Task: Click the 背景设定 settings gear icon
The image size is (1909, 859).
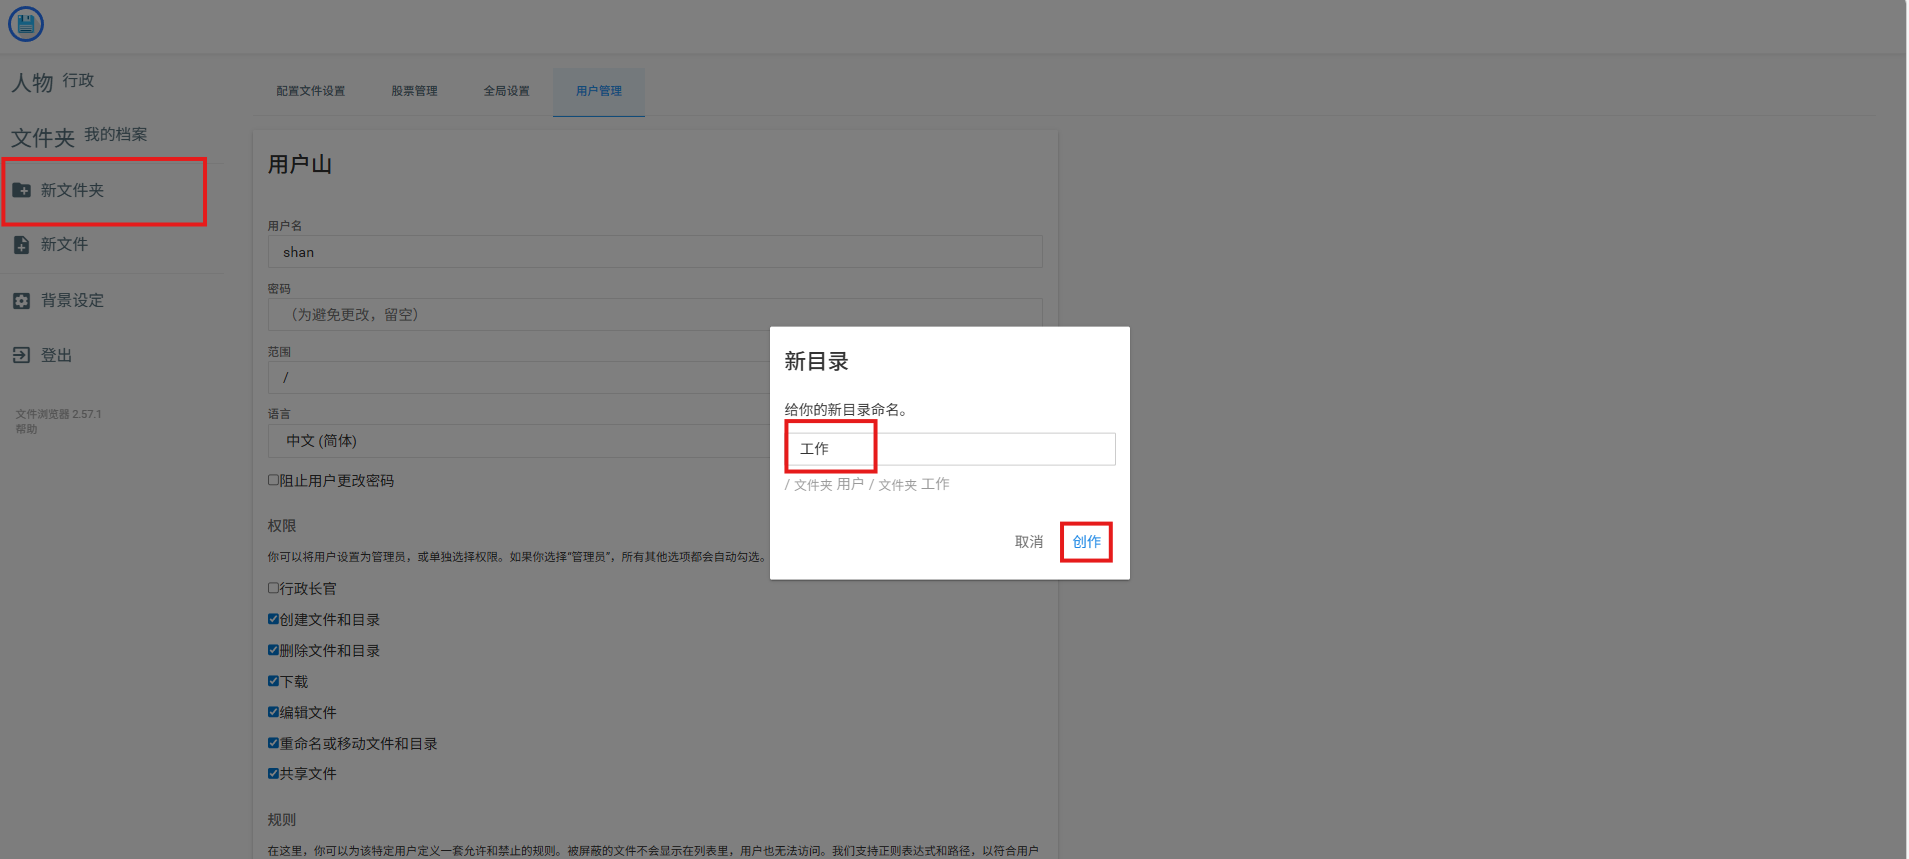Action: (21, 301)
